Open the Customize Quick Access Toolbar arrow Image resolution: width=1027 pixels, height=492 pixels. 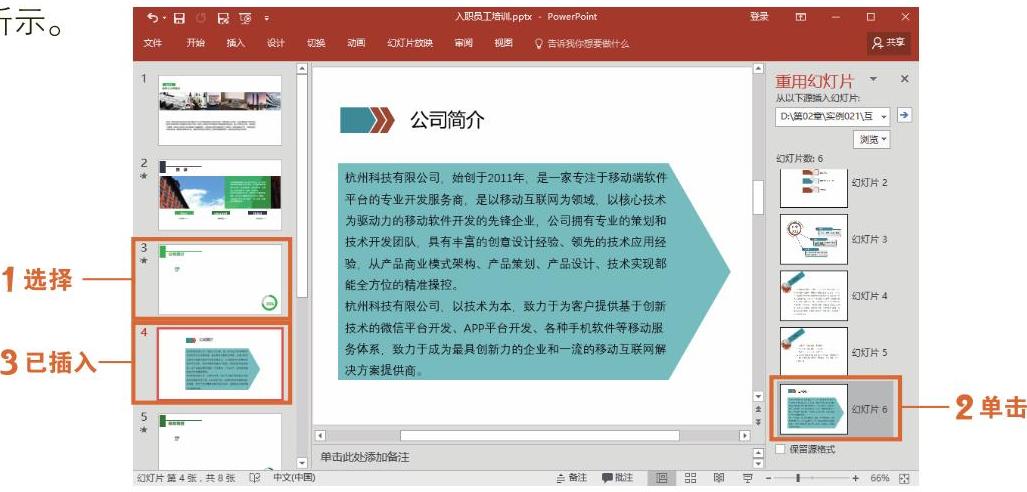tap(267, 18)
